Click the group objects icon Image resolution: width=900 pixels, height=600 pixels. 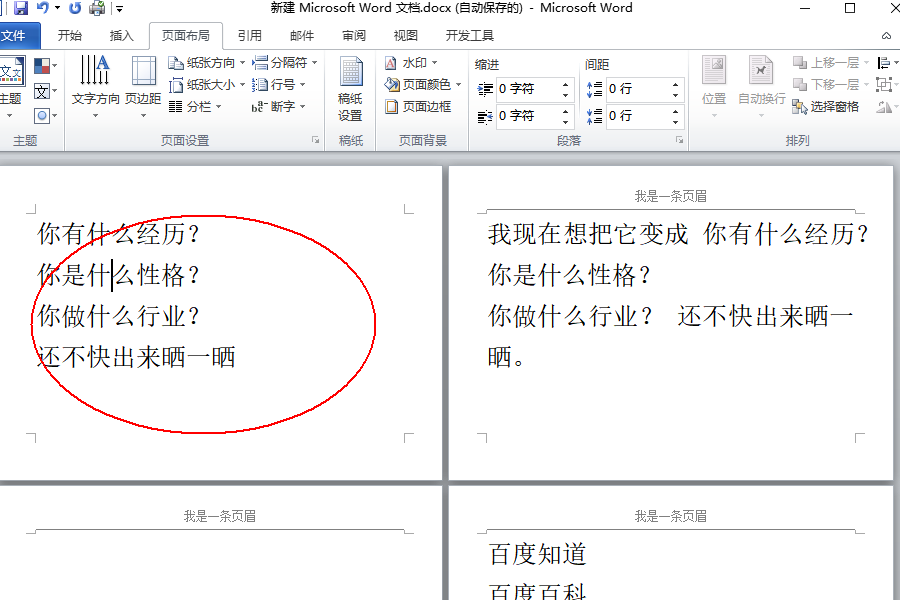pyautogui.click(x=887, y=85)
